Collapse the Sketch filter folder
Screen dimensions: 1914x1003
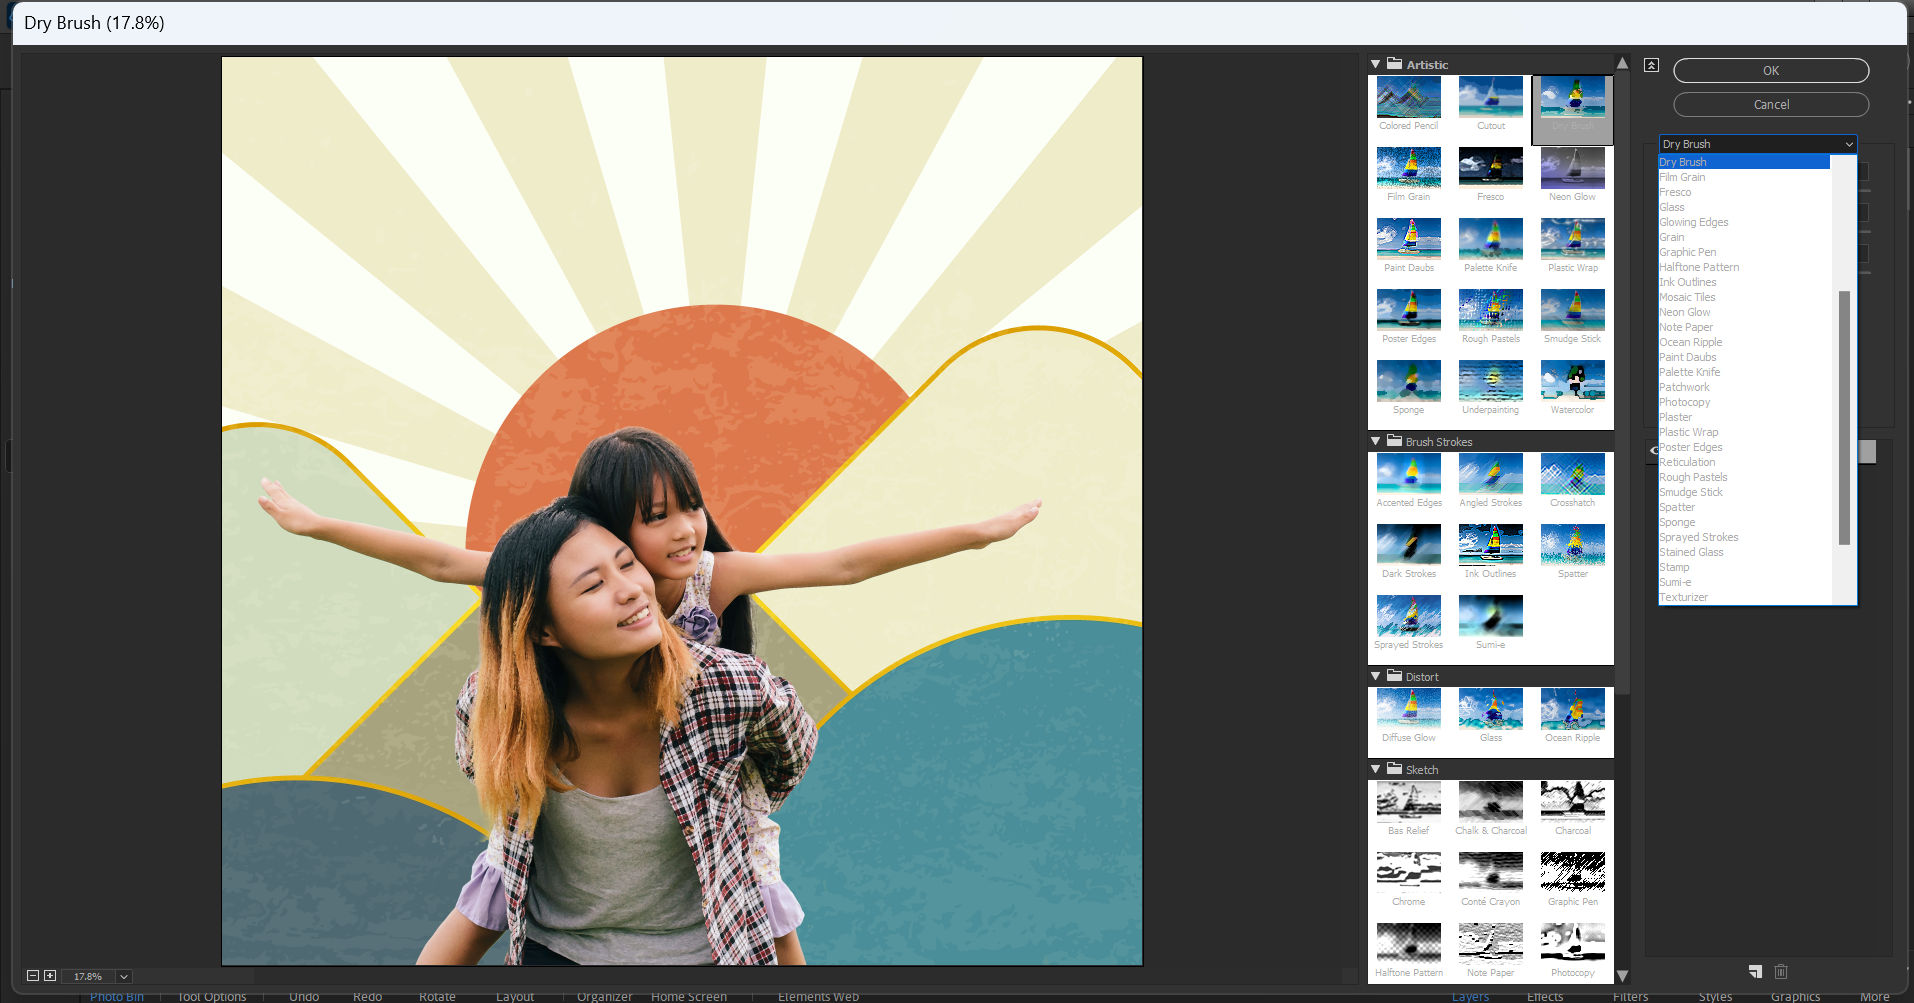[x=1376, y=769]
